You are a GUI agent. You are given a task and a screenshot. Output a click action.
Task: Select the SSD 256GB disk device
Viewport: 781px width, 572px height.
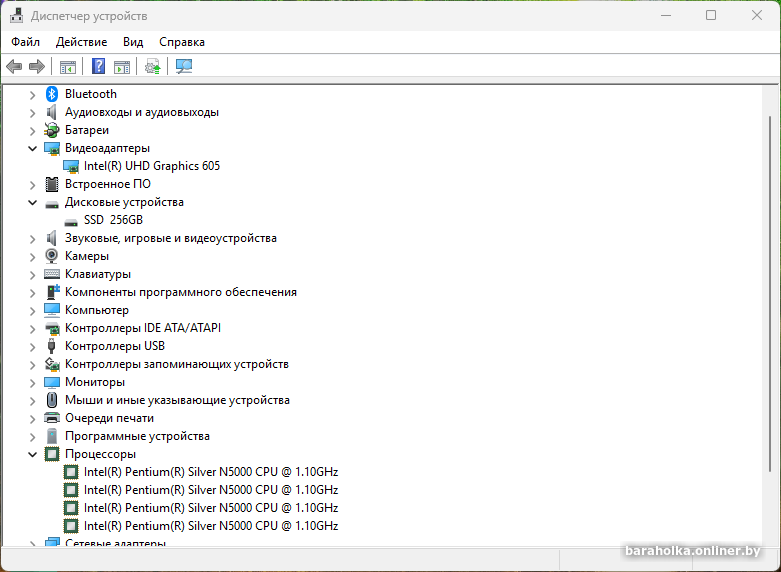click(x=113, y=220)
